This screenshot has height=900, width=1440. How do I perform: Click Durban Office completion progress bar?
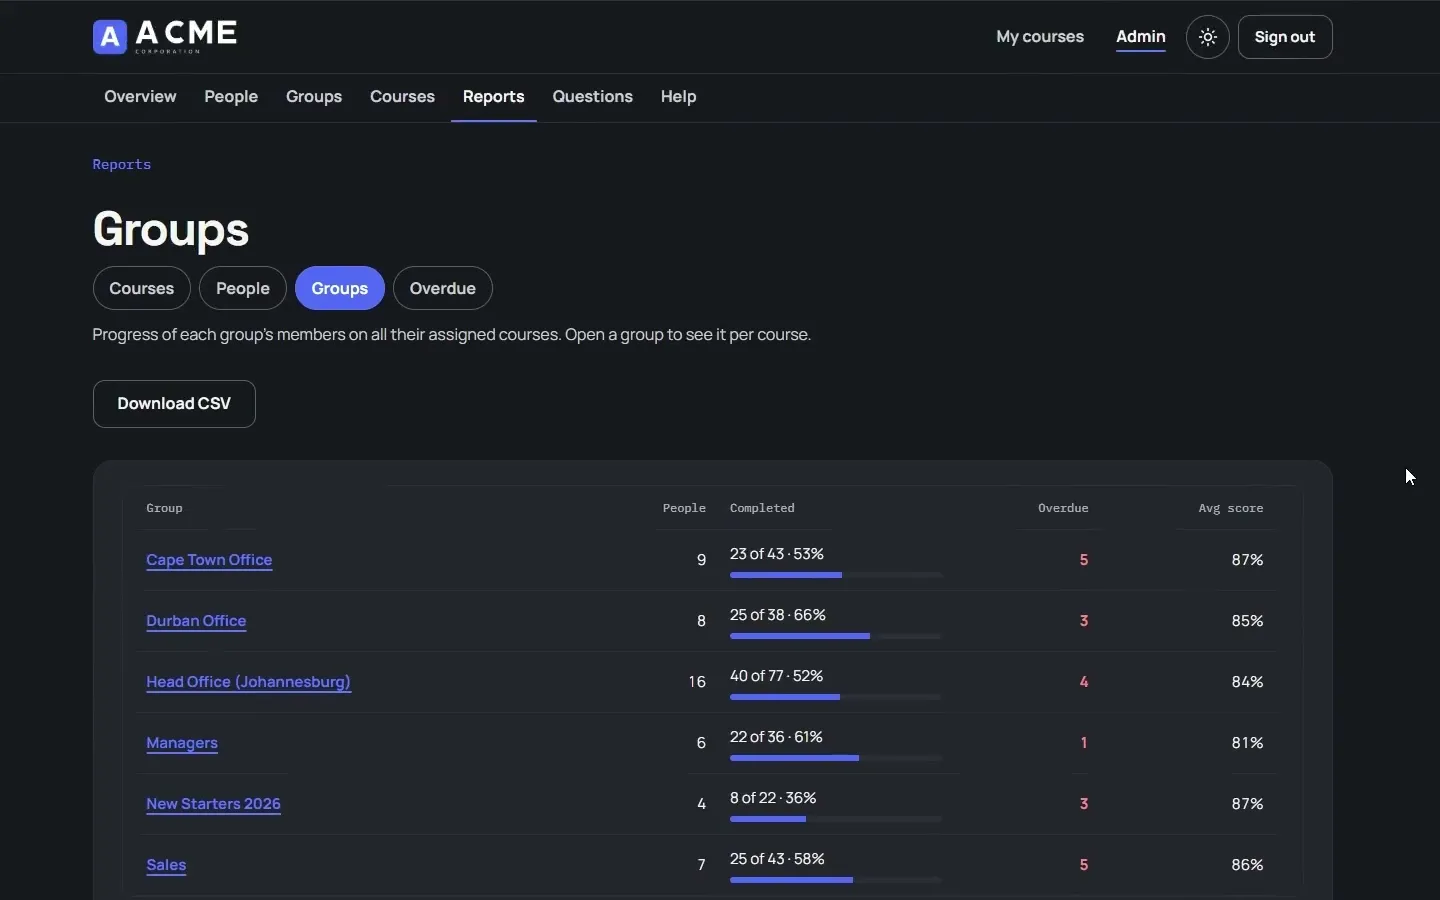point(836,637)
